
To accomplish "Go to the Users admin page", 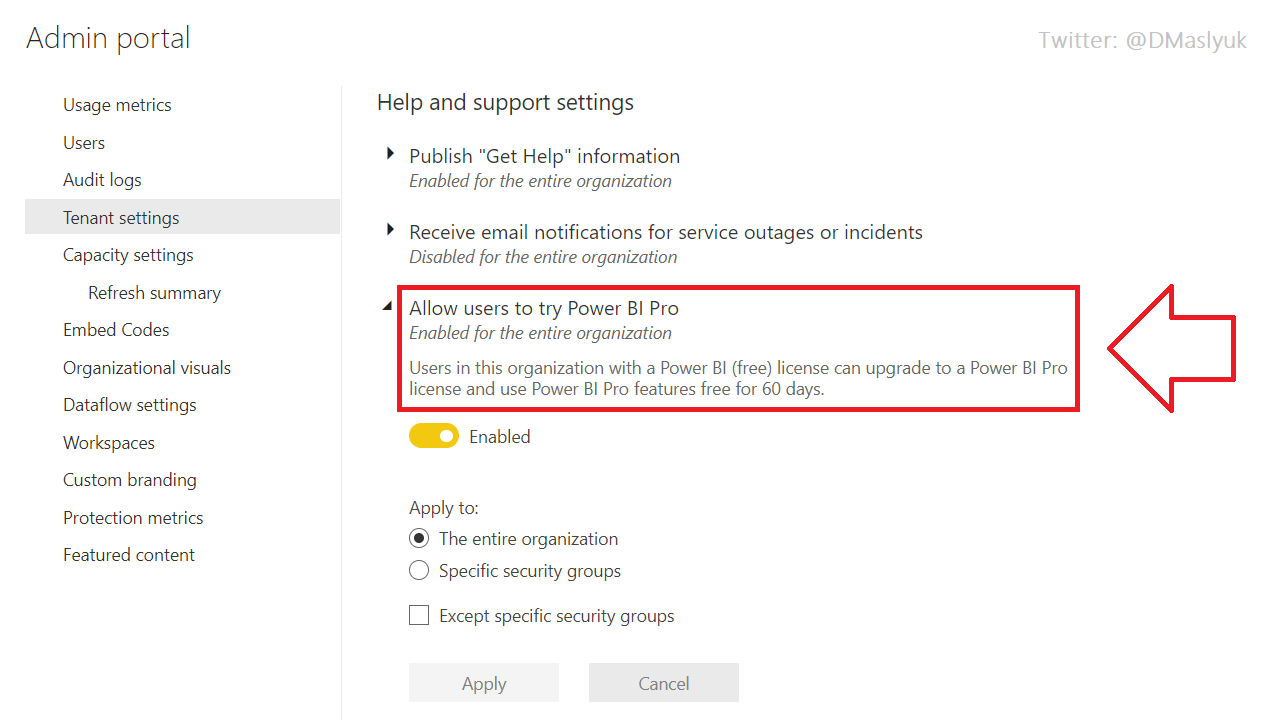I will click(84, 143).
